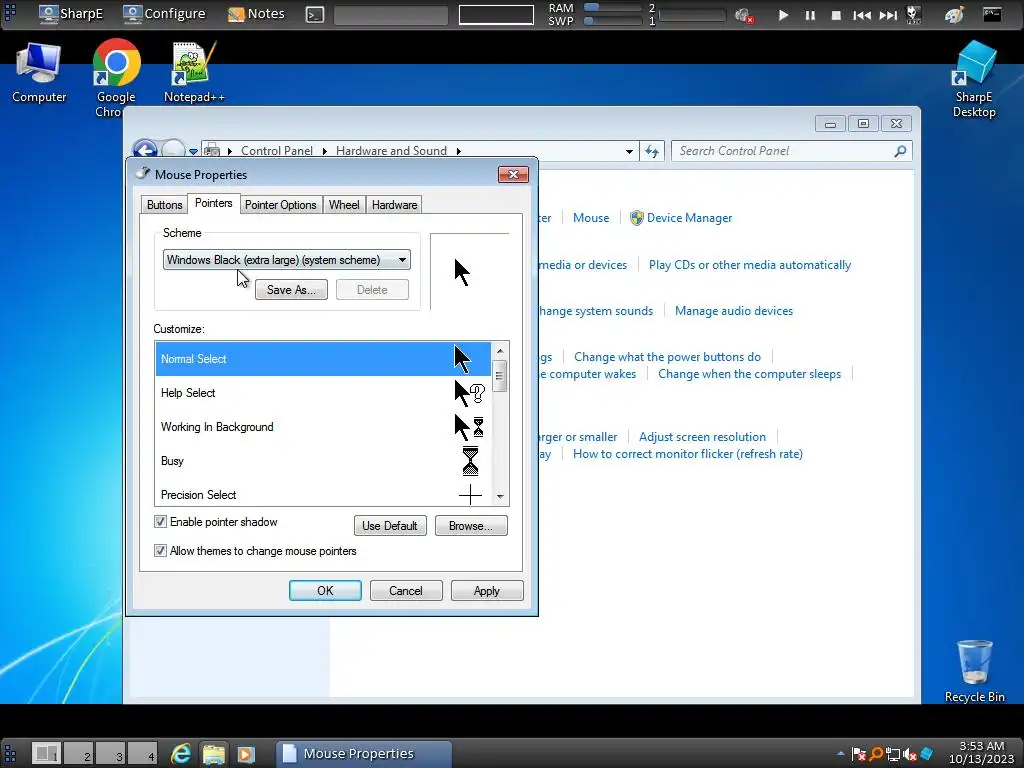
Task: Click the RAM usage bar
Action: pos(613,8)
